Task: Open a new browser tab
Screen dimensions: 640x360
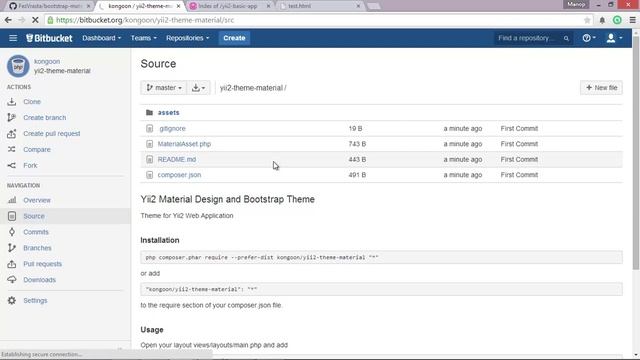Action: pos(373,6)
